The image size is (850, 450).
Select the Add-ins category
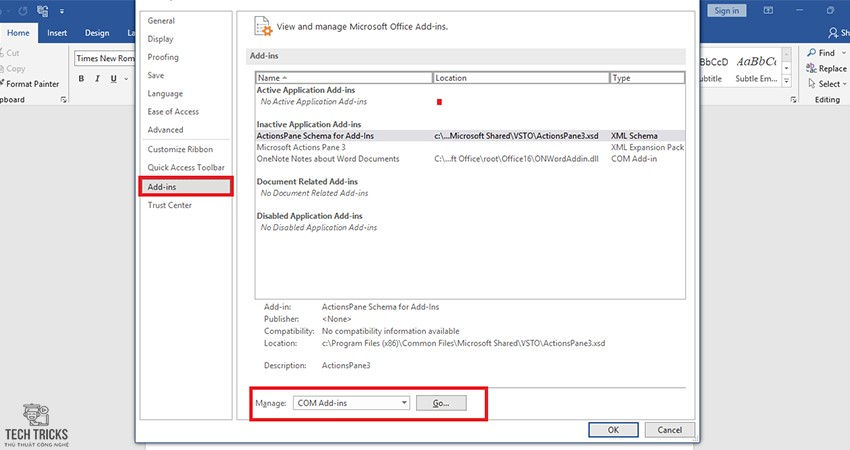186,187
